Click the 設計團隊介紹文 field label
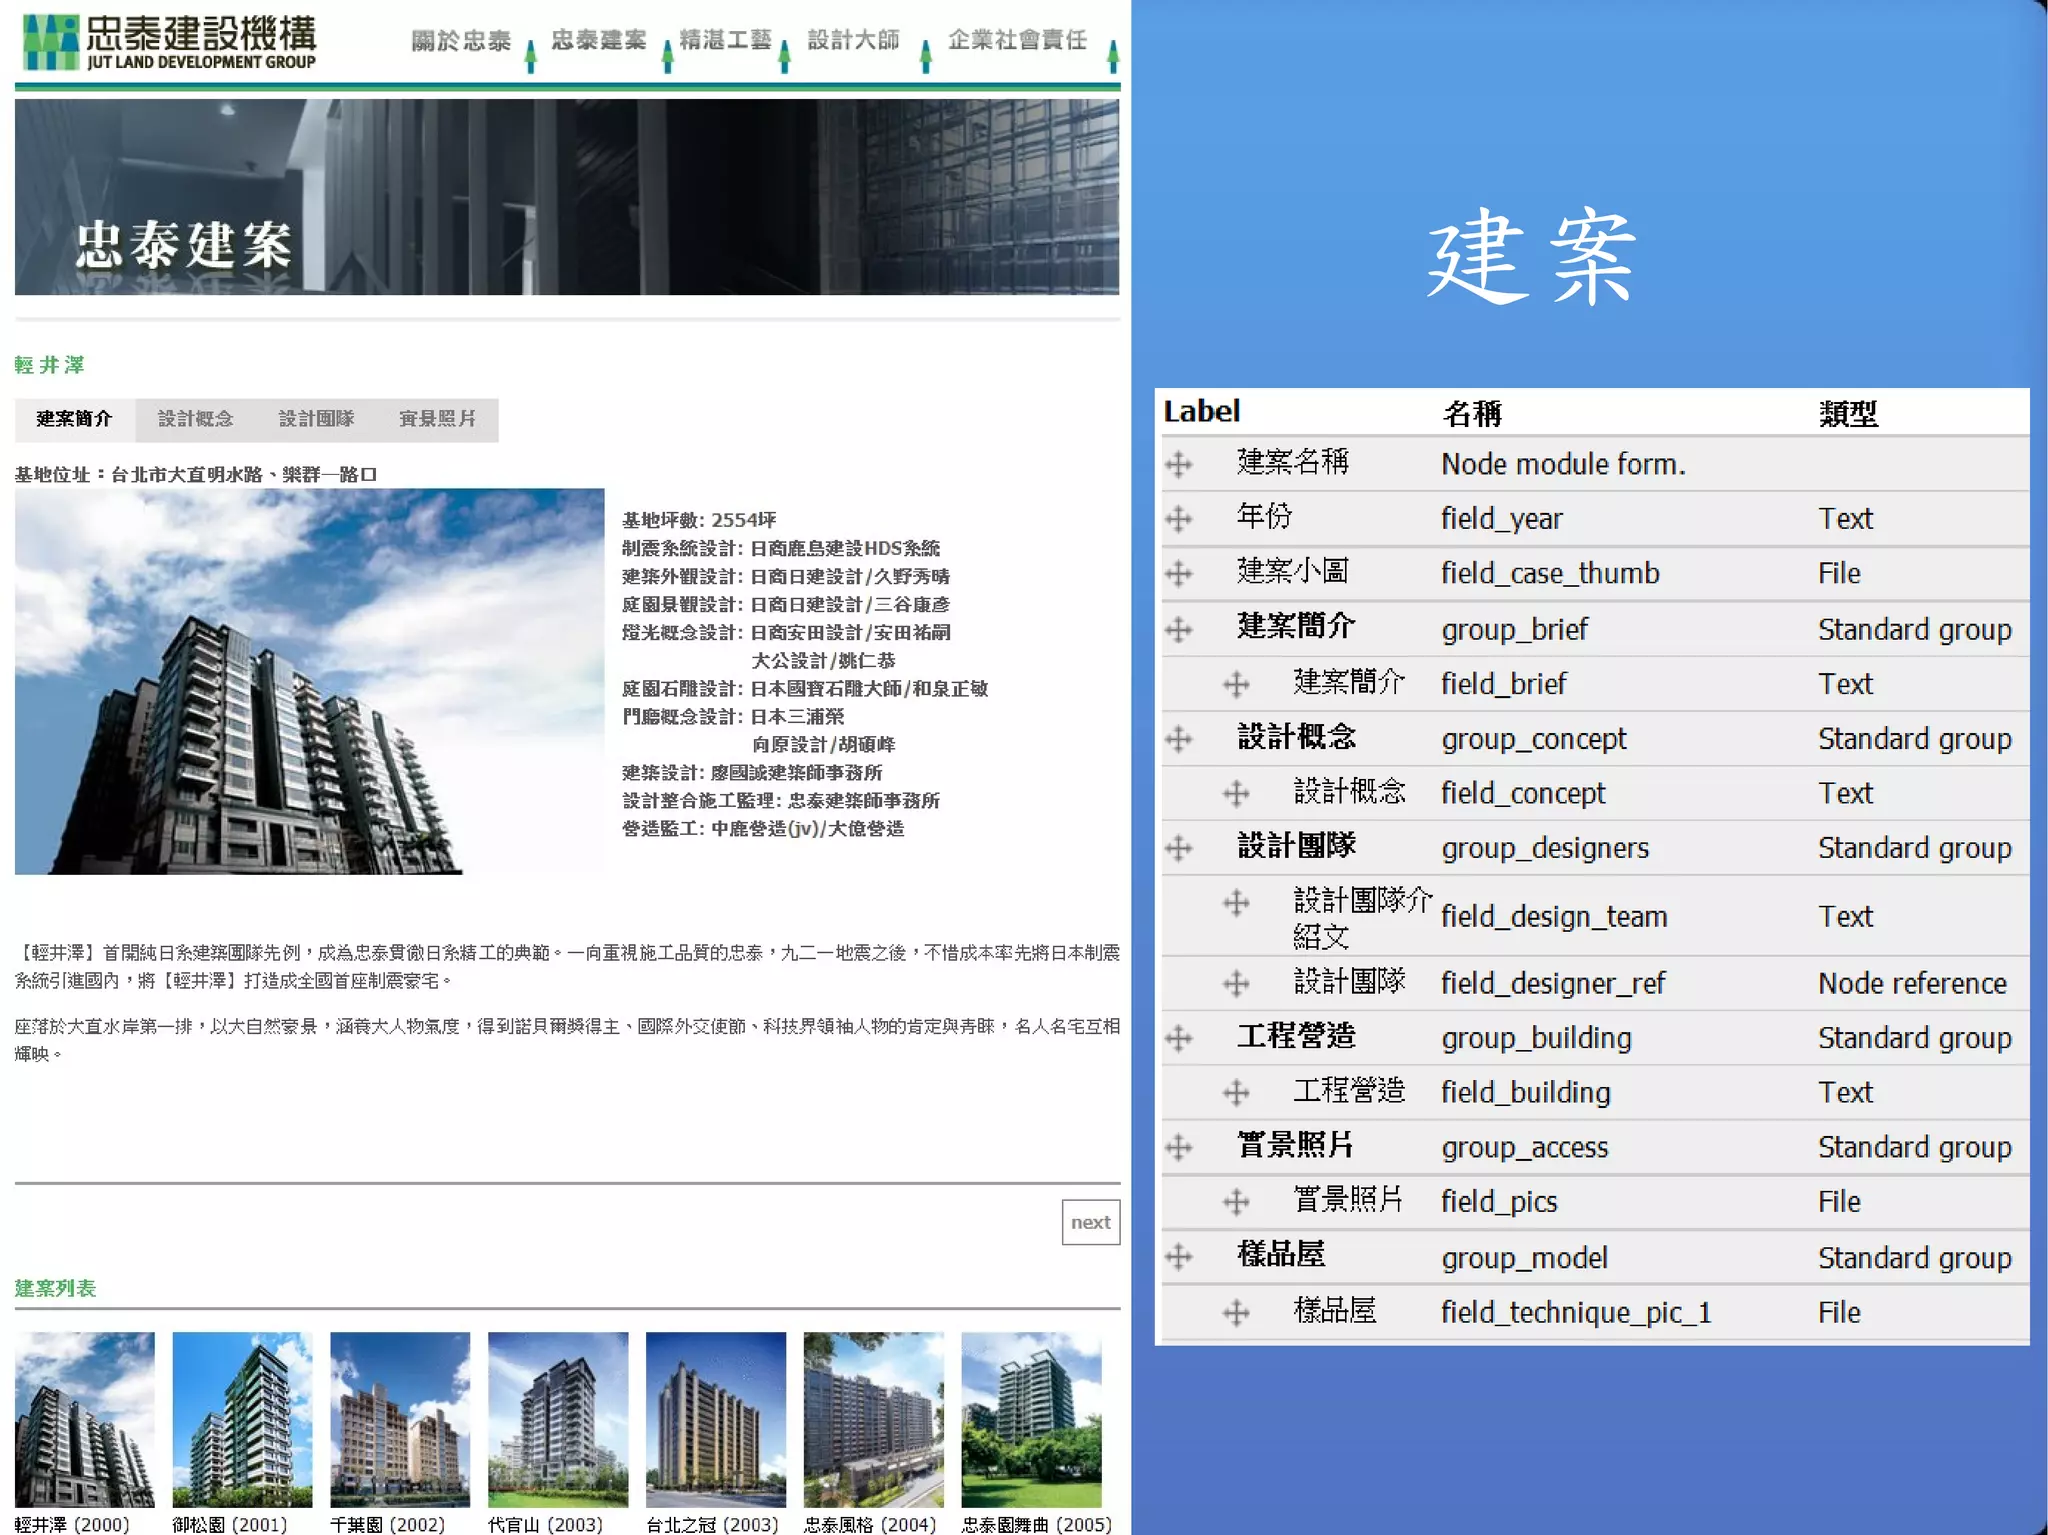Image resolution: width=2048 pixels, height=1535 pixels. click(1363, 918)
